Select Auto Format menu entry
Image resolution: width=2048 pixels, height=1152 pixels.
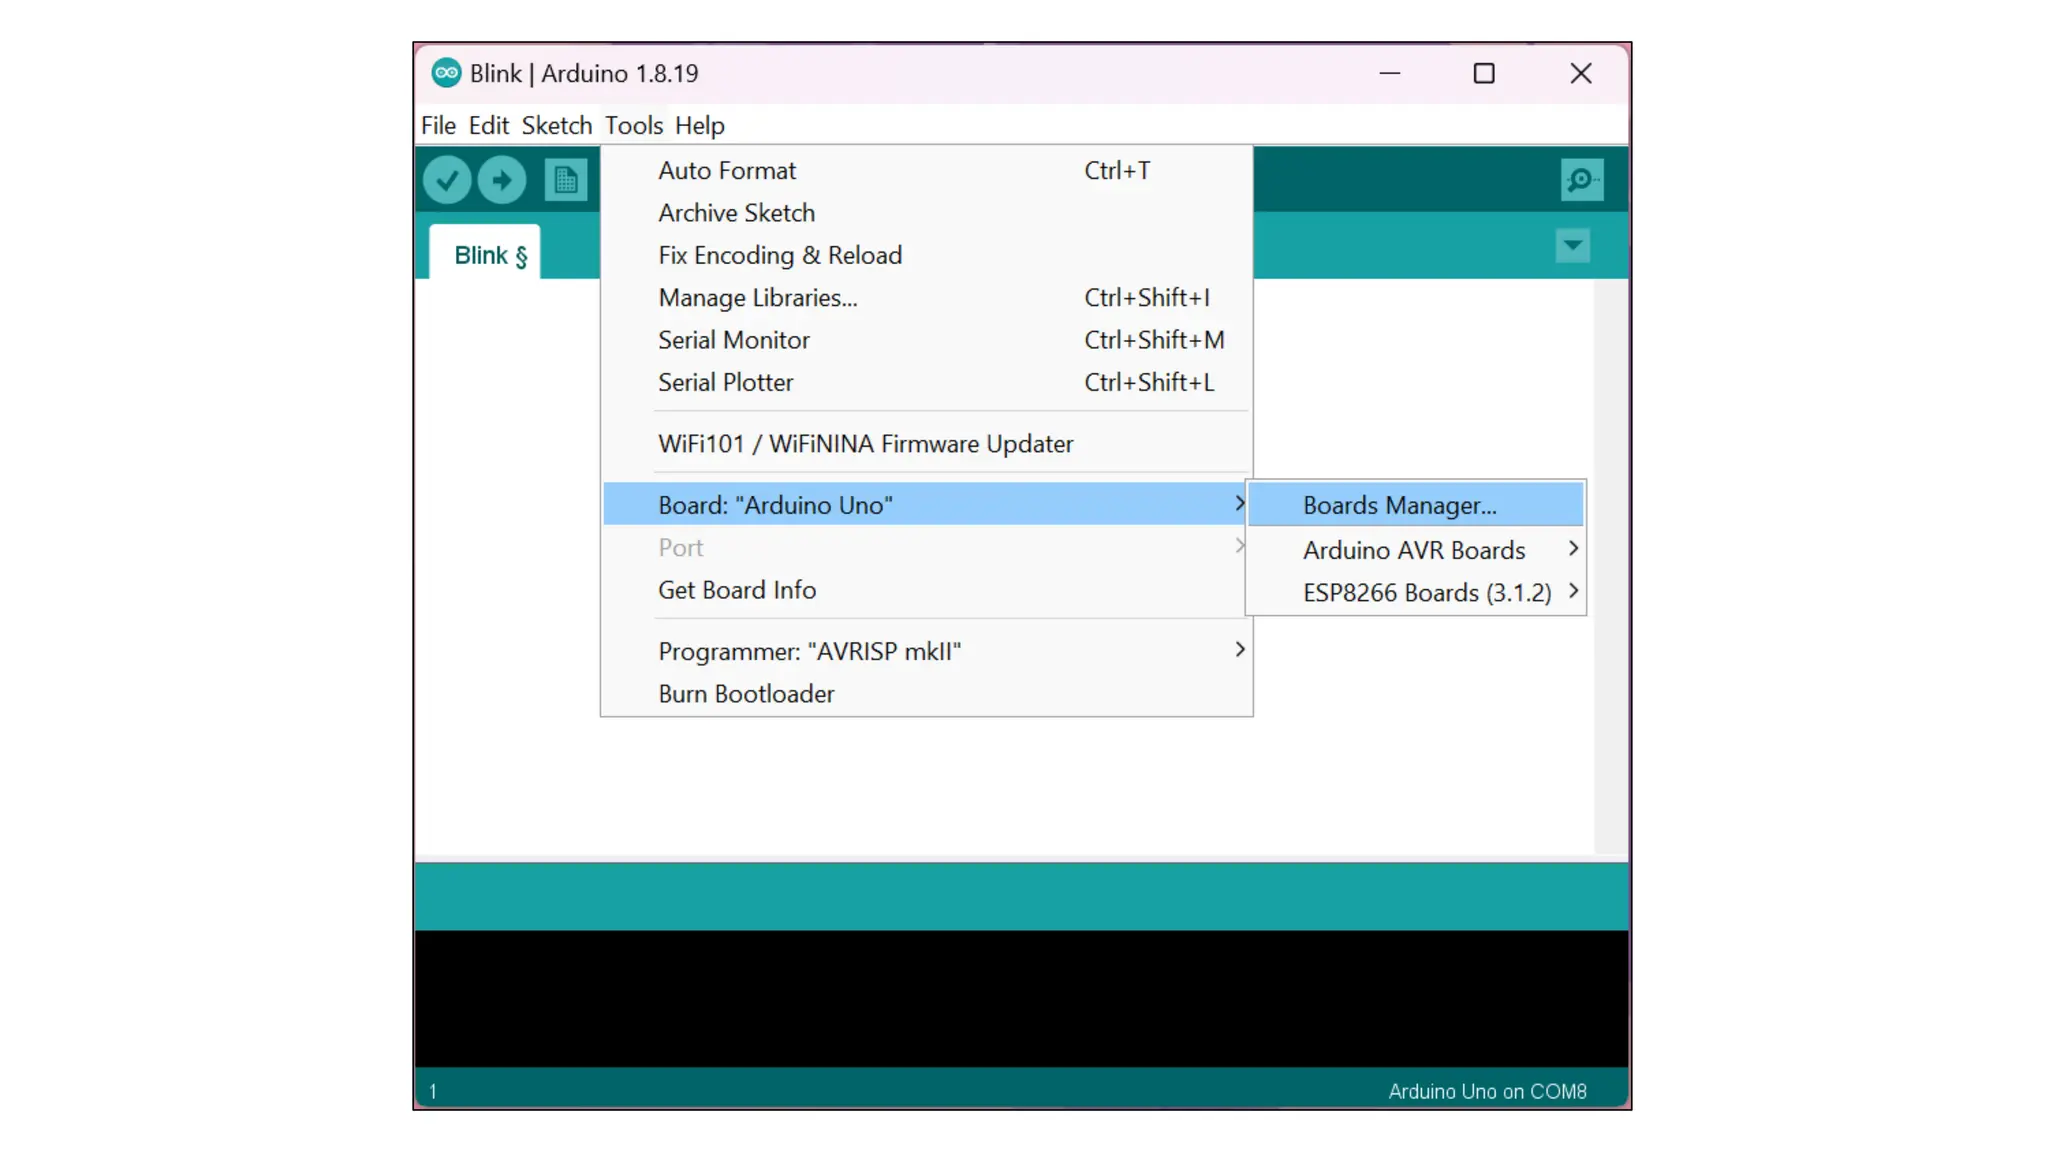click(727, 170)
